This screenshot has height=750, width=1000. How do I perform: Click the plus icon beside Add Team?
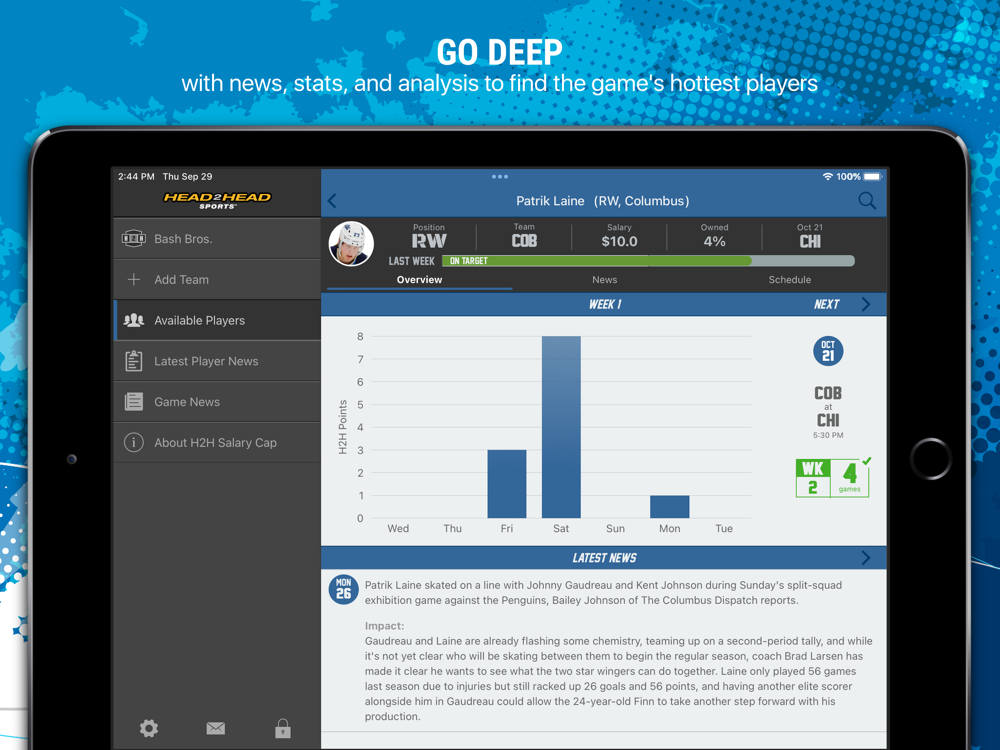133,279
